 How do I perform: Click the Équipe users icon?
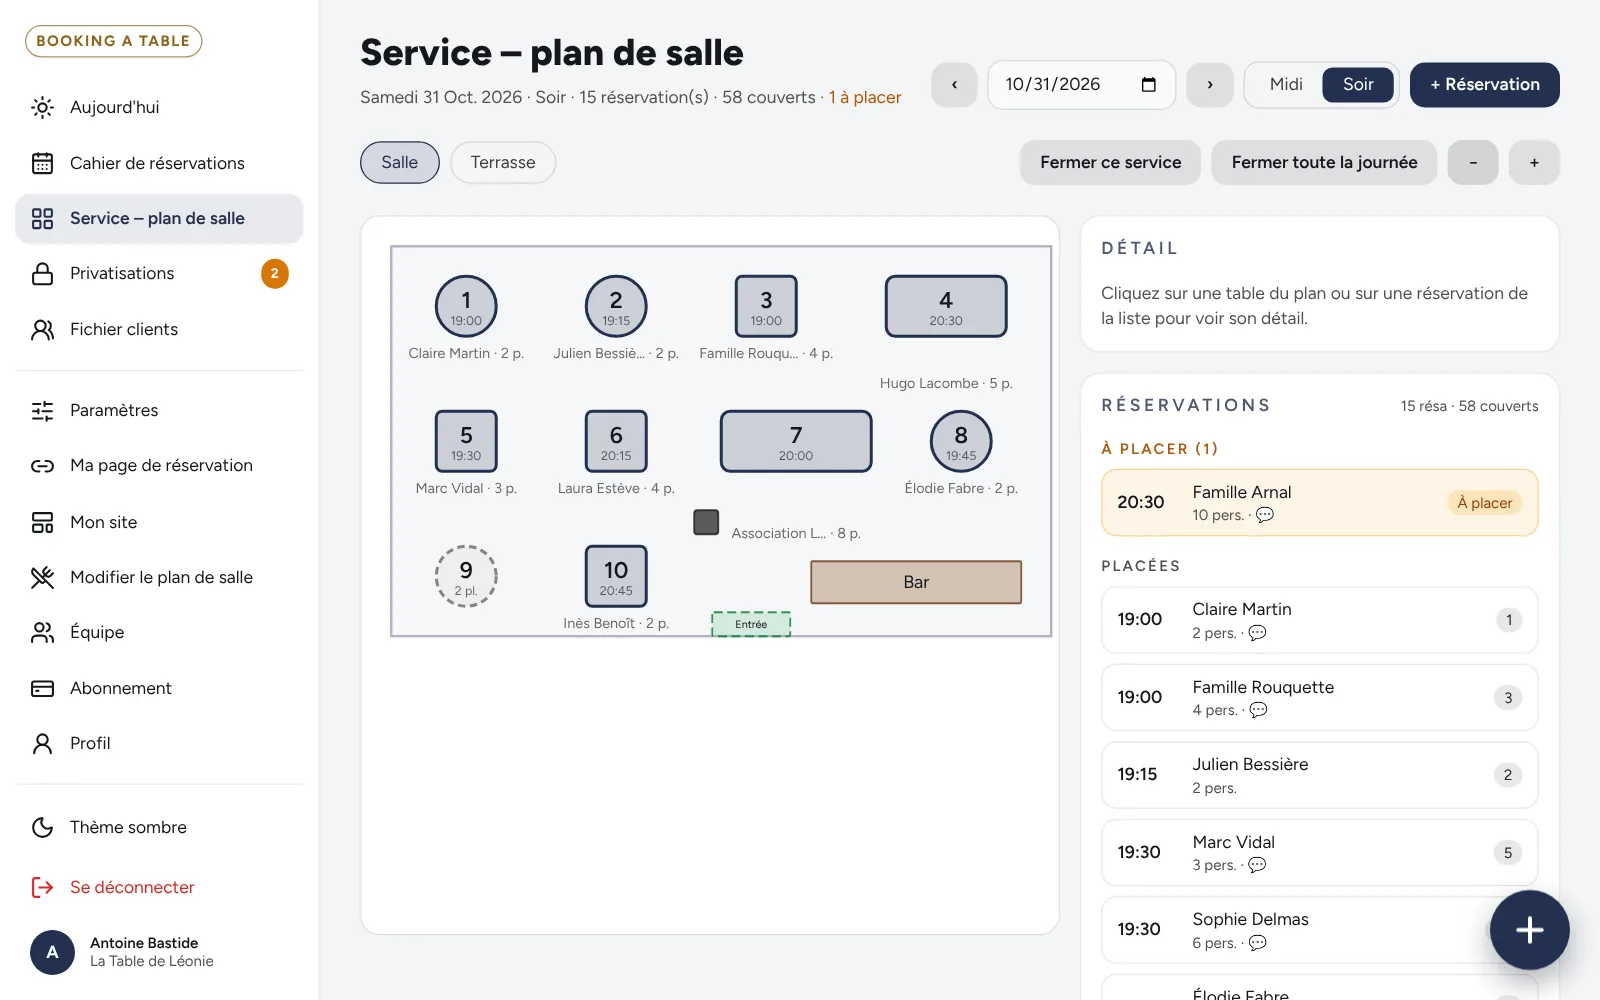click(x=42, y=632)
